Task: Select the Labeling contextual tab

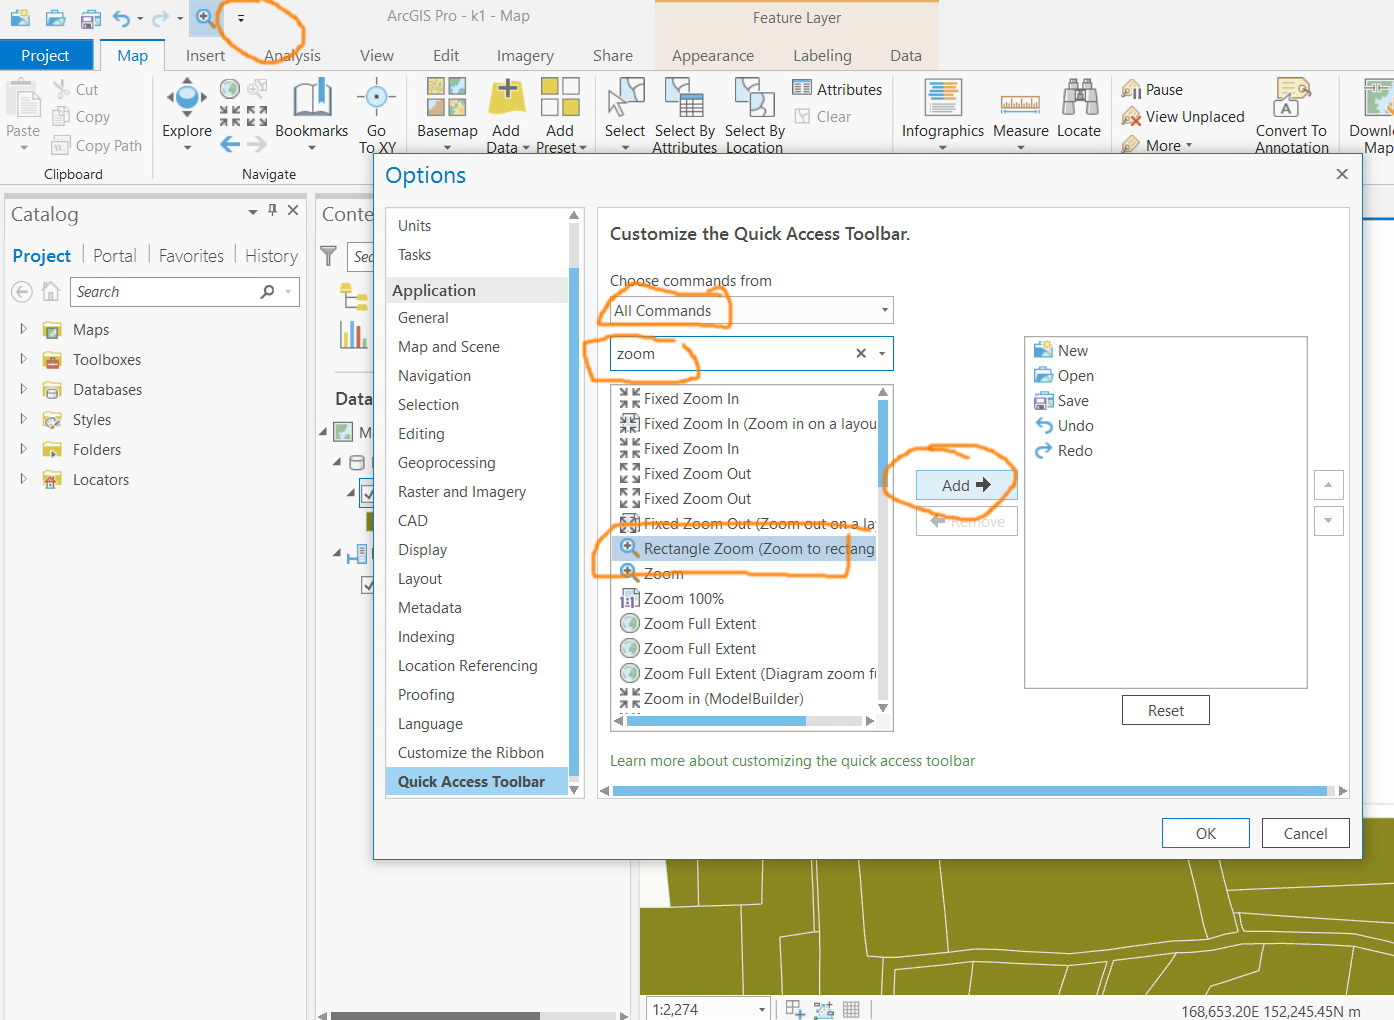Action: point(822,56)
